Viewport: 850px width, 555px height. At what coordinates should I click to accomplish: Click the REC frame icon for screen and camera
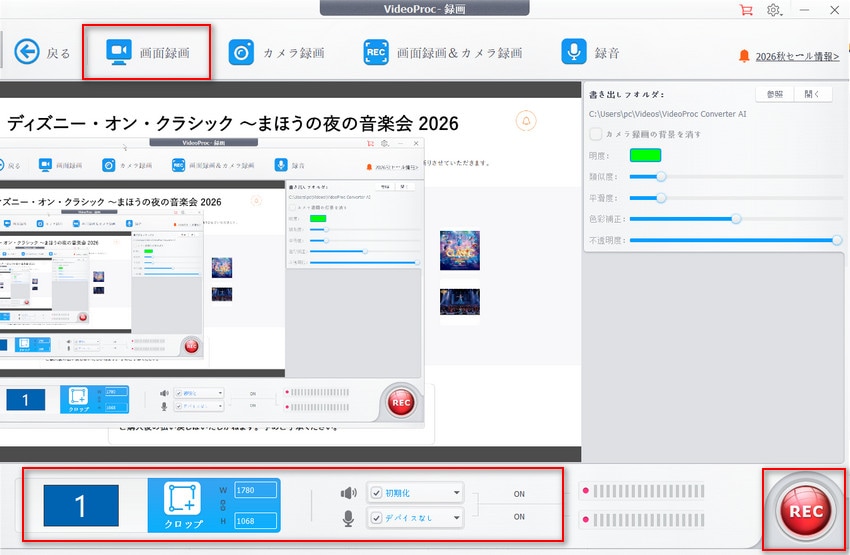[x=376, y=53]
